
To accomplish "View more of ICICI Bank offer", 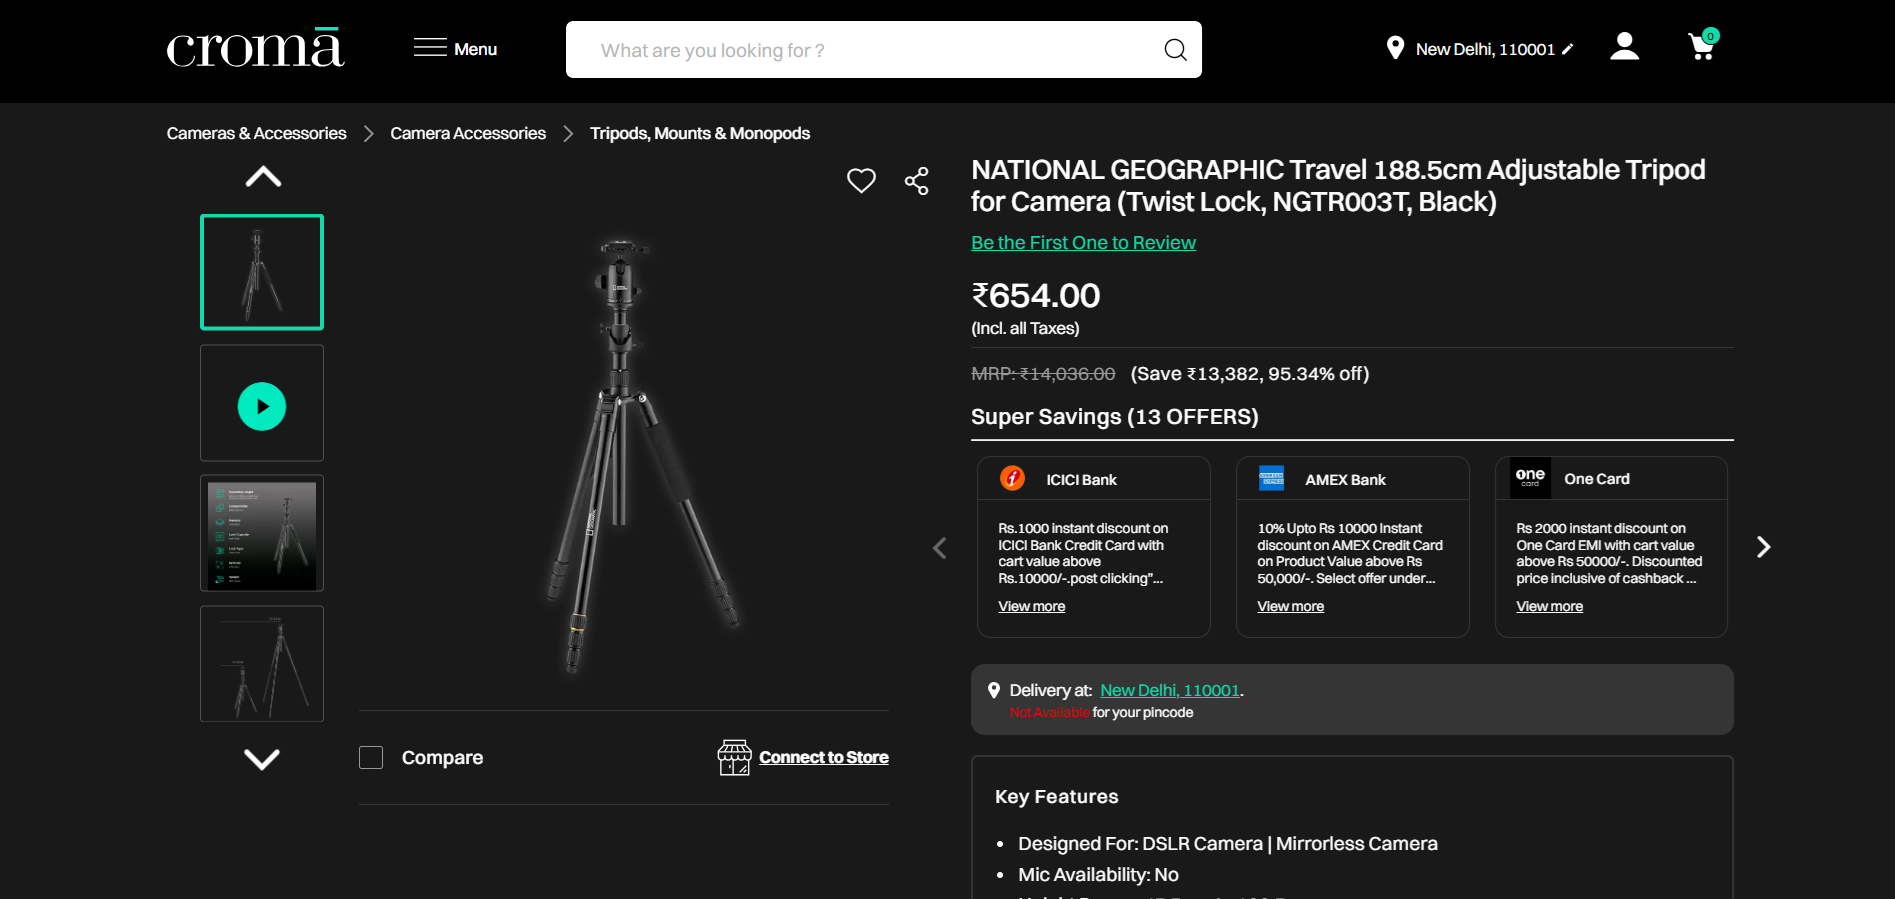I will (1031, 606).
